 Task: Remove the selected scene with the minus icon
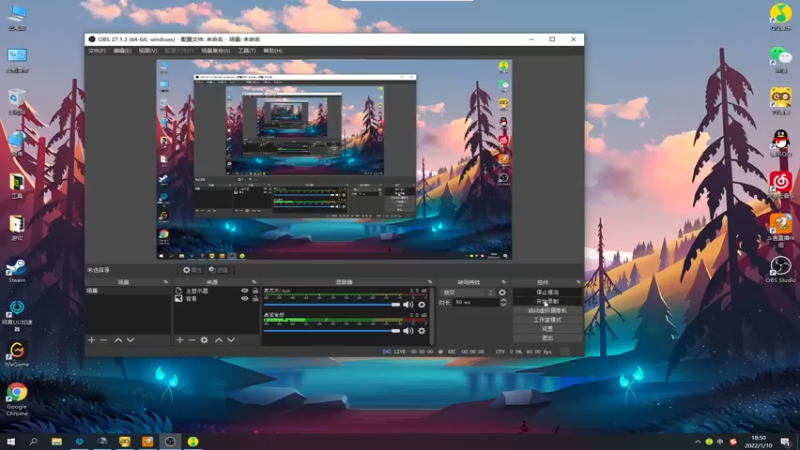pyautogui.click(x=104, y=340)
